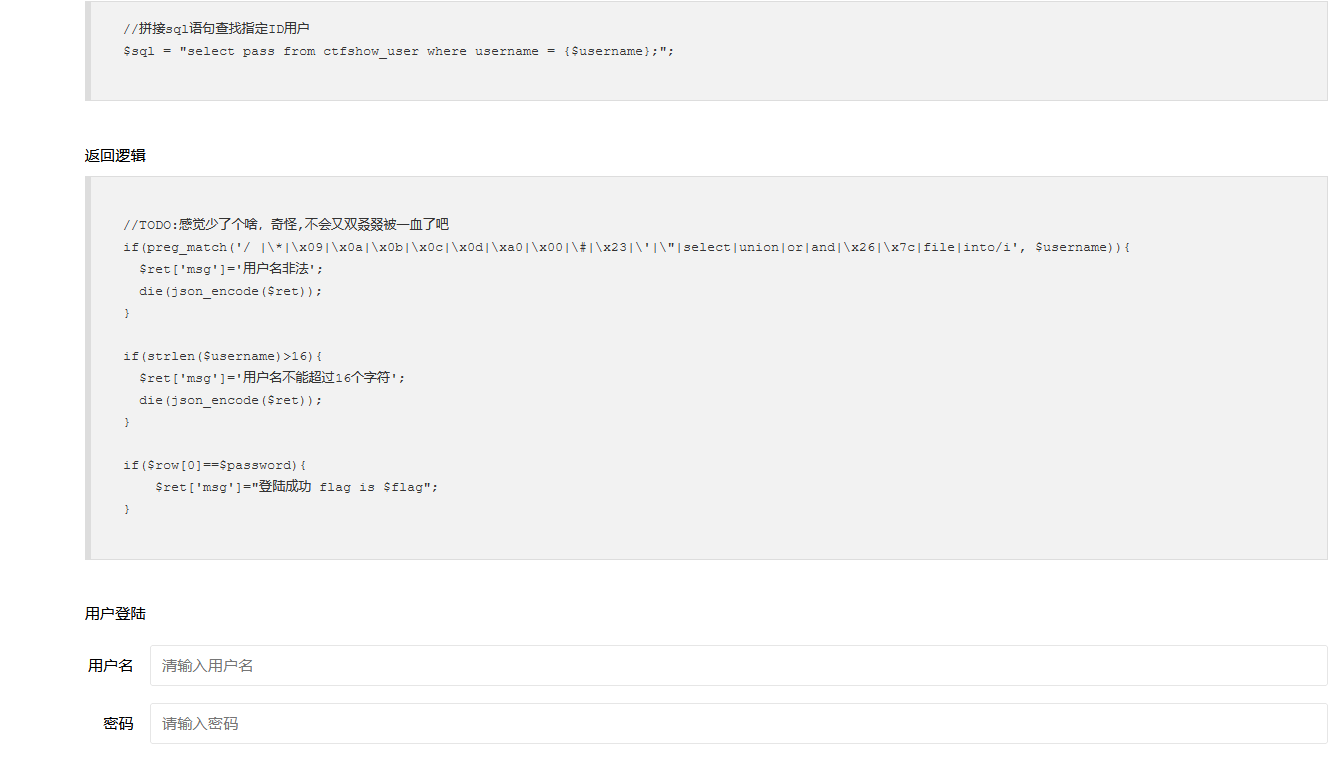Select the 用户登陆 heading text
The width and height of the screenshot is (1328, 763).
(115, 613)
